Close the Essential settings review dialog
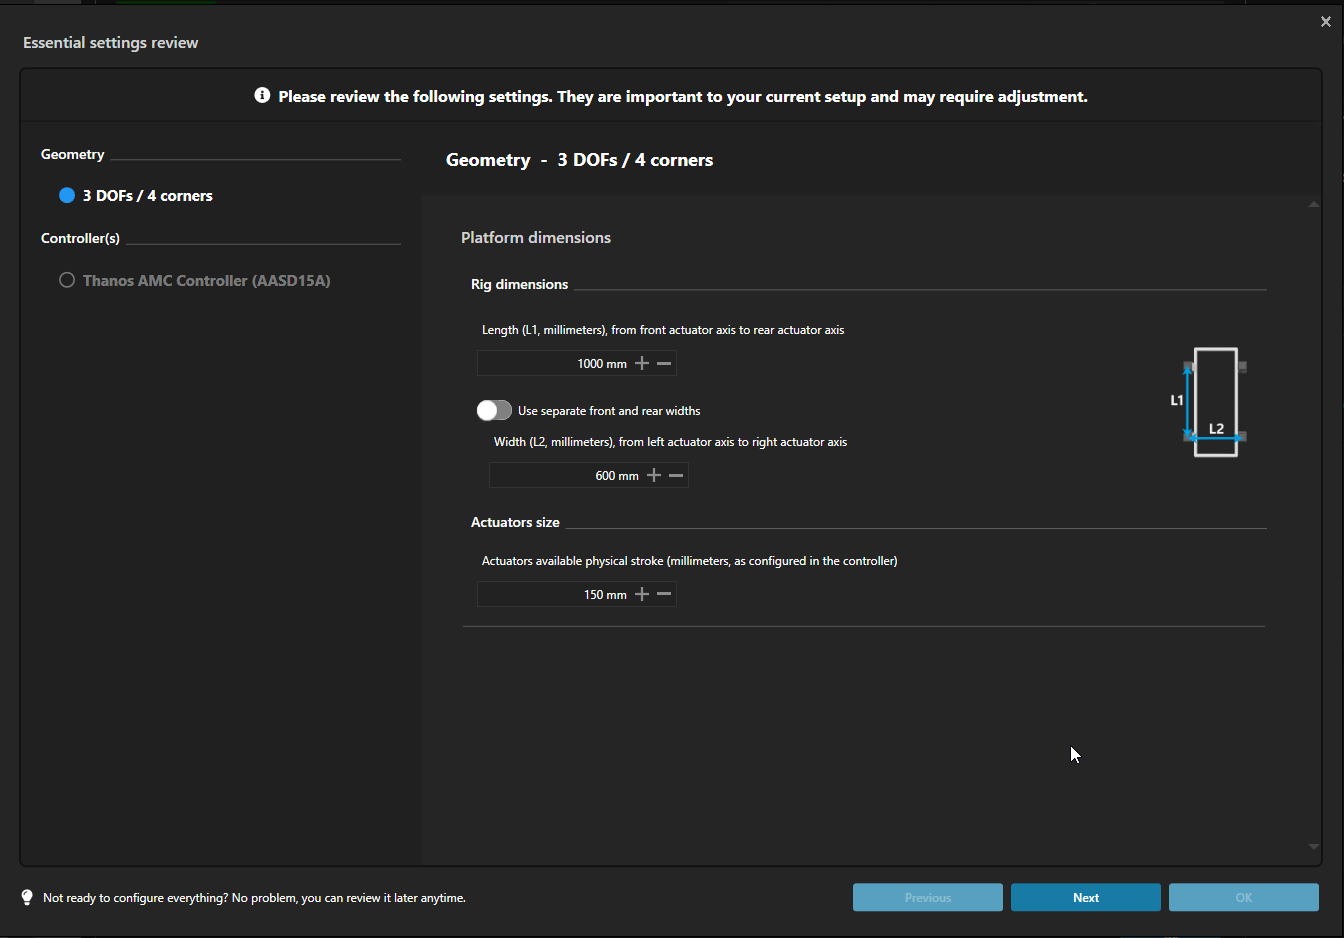1344x938 pixels. [x=1326, y=22]
